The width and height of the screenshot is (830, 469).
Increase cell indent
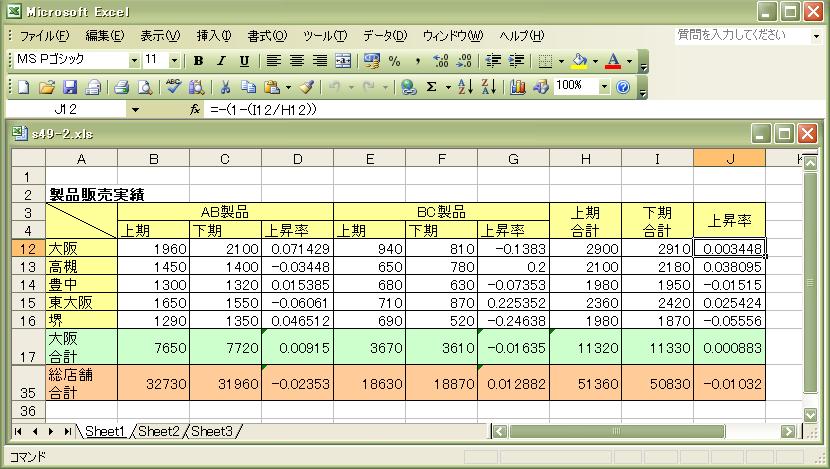pyautogui.click(x=516, y=61)
